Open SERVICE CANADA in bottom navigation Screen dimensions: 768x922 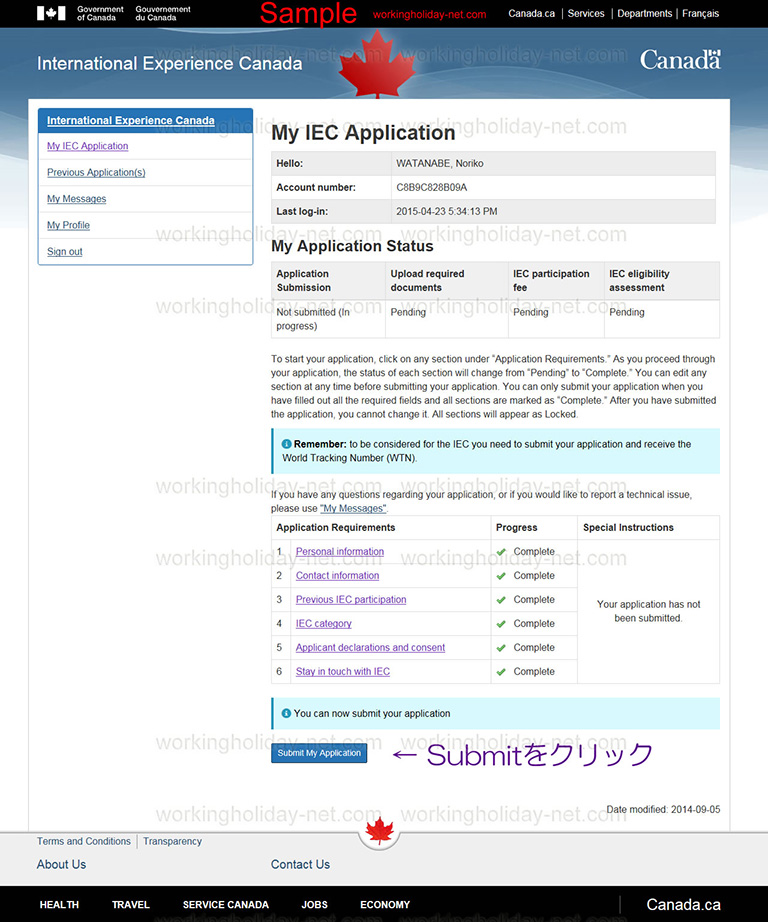point(225,905)
